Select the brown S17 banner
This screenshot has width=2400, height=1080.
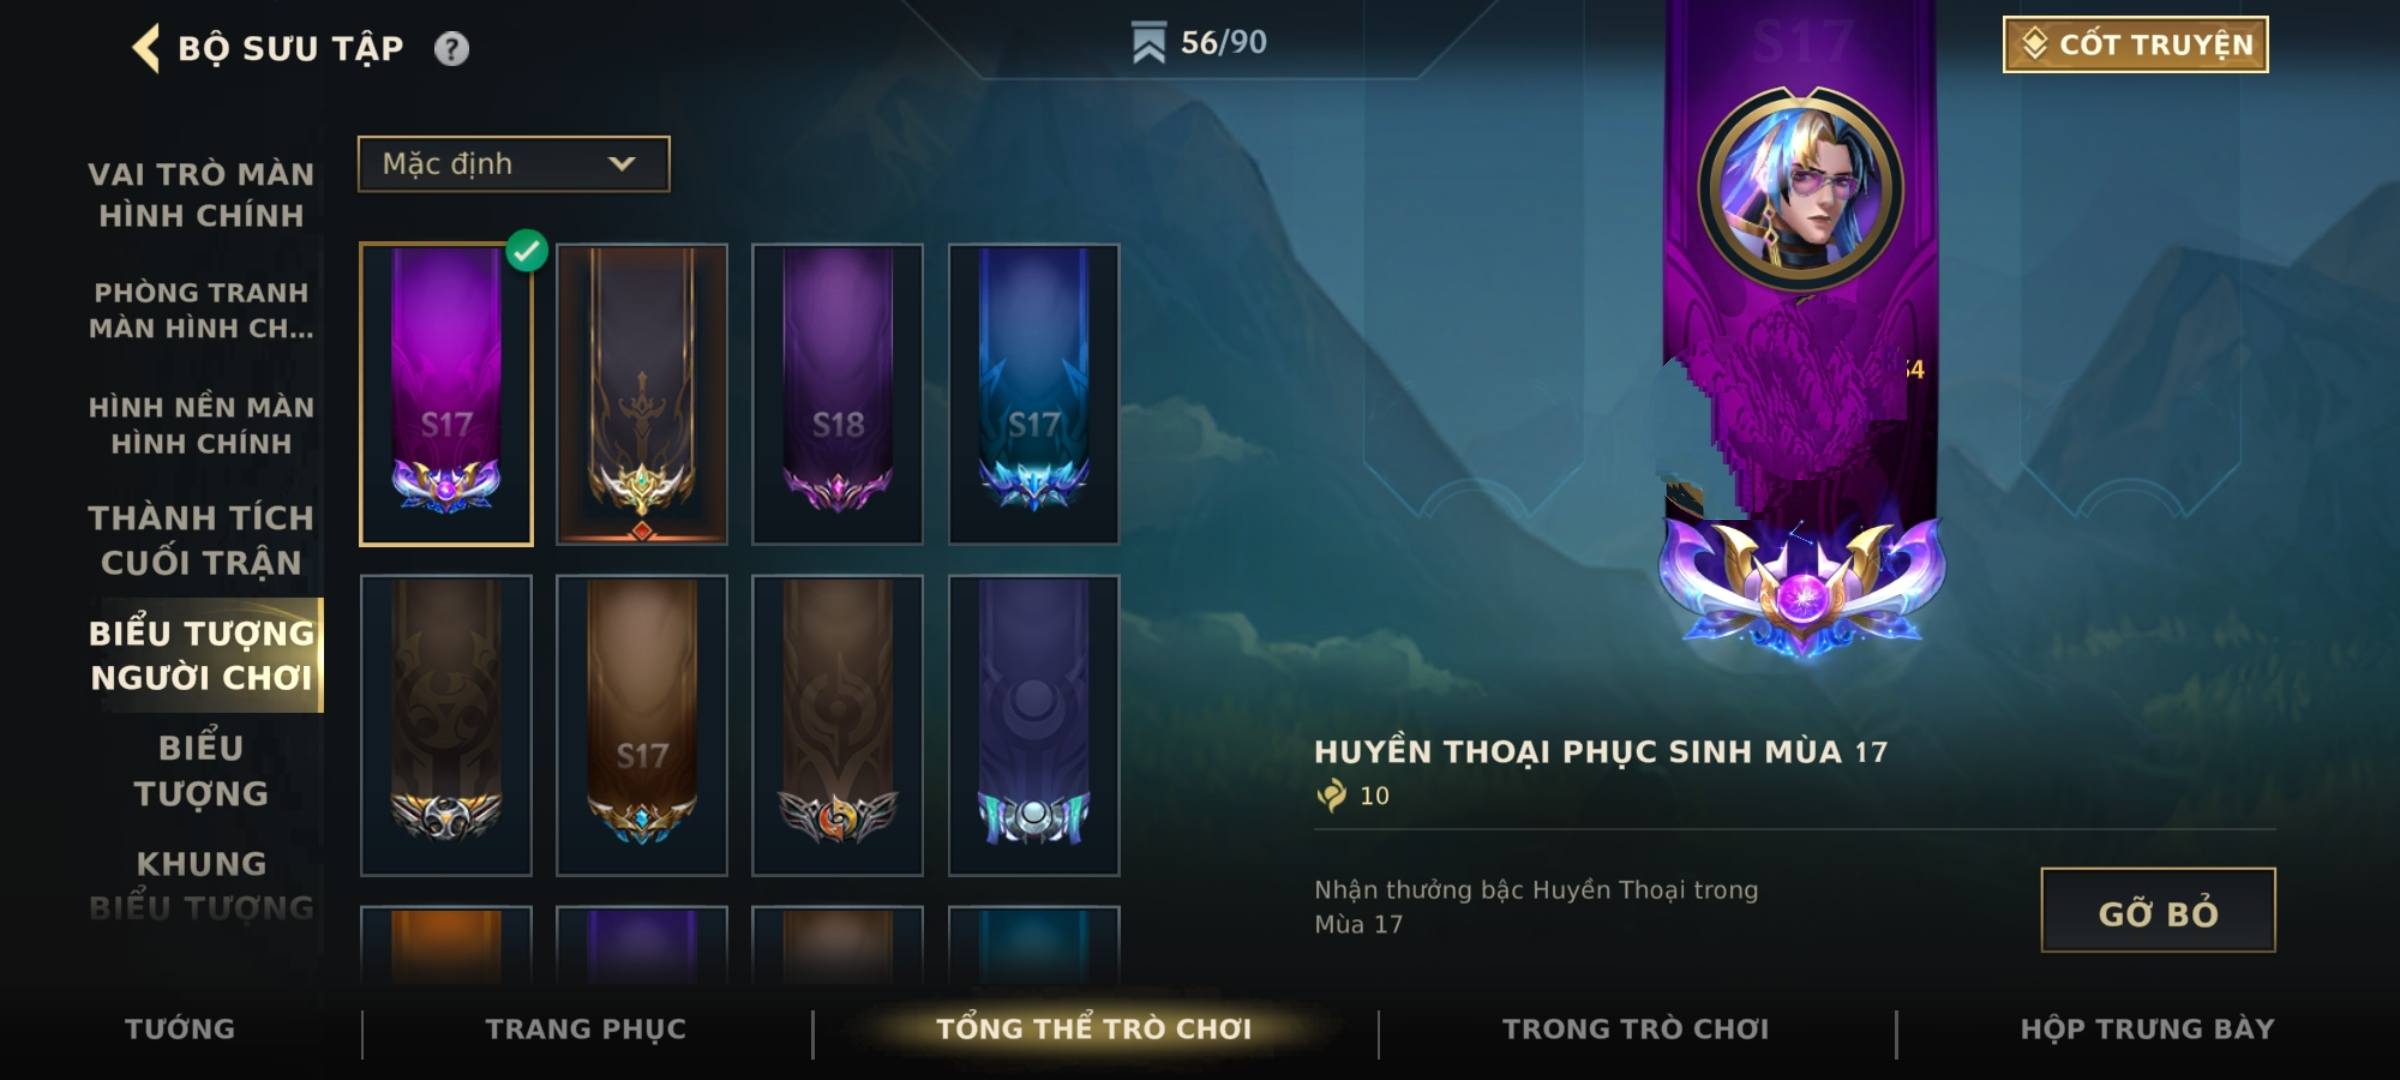point(641,725)
